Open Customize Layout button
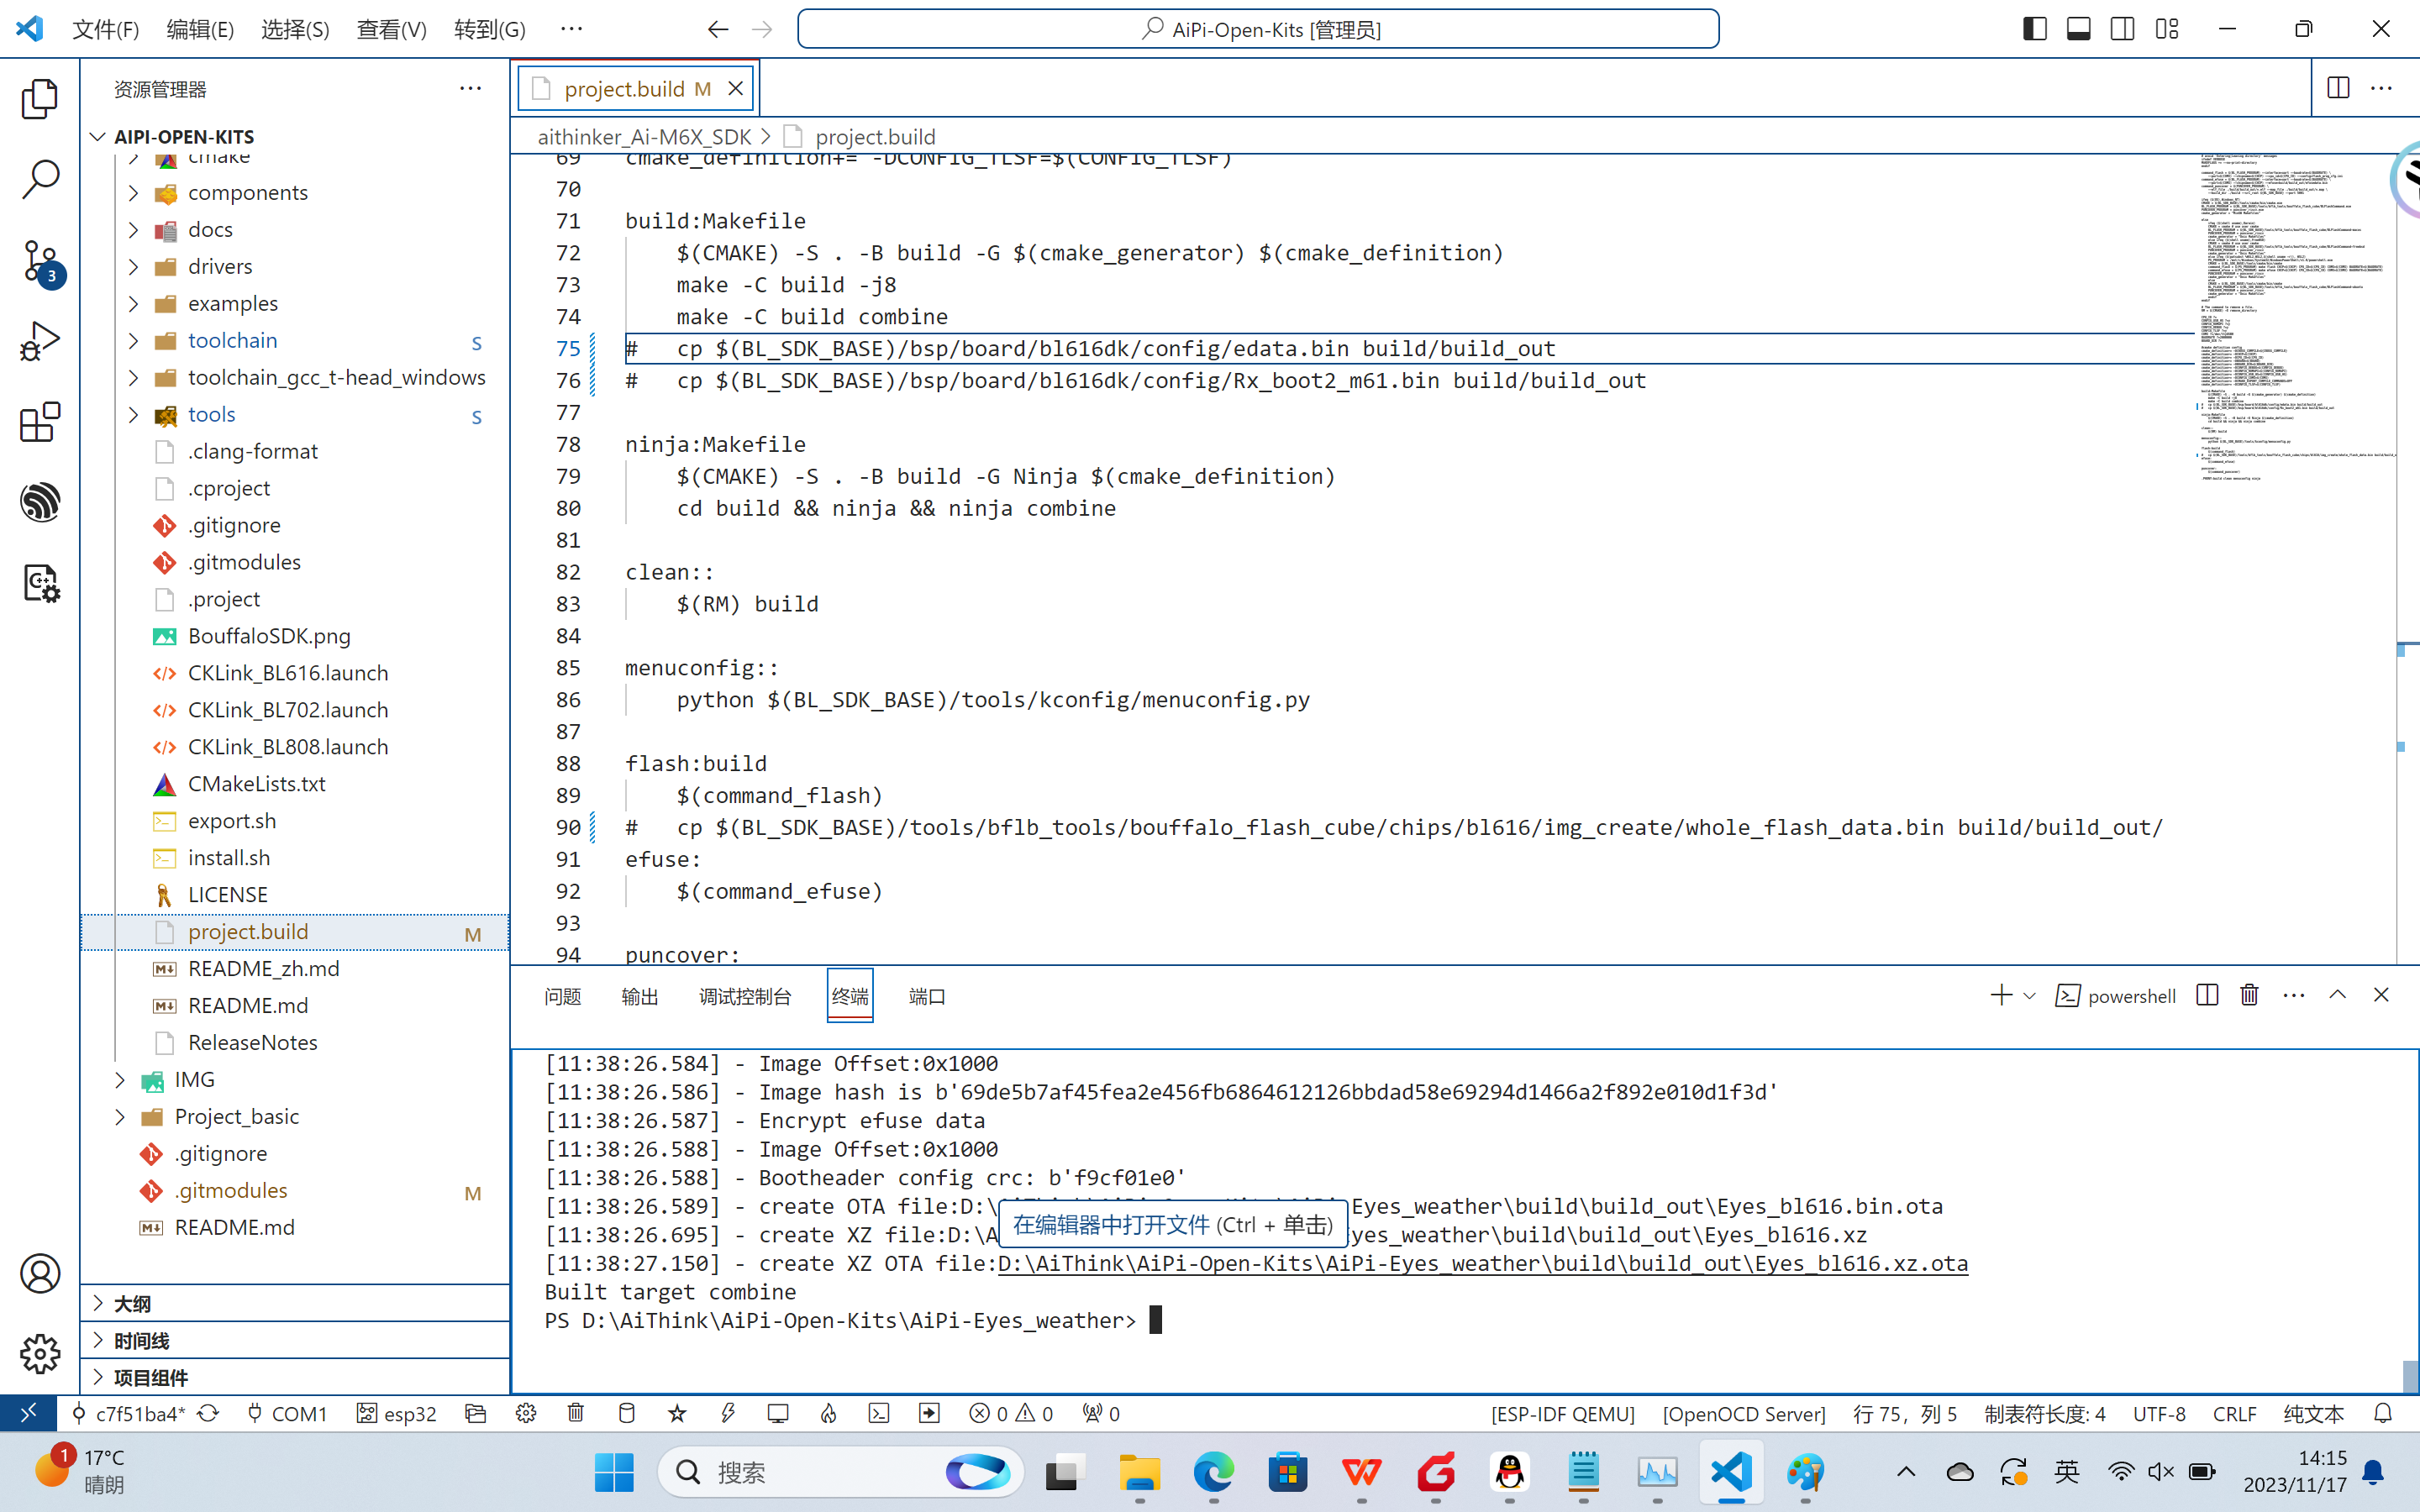 (x=2166, y=29)
